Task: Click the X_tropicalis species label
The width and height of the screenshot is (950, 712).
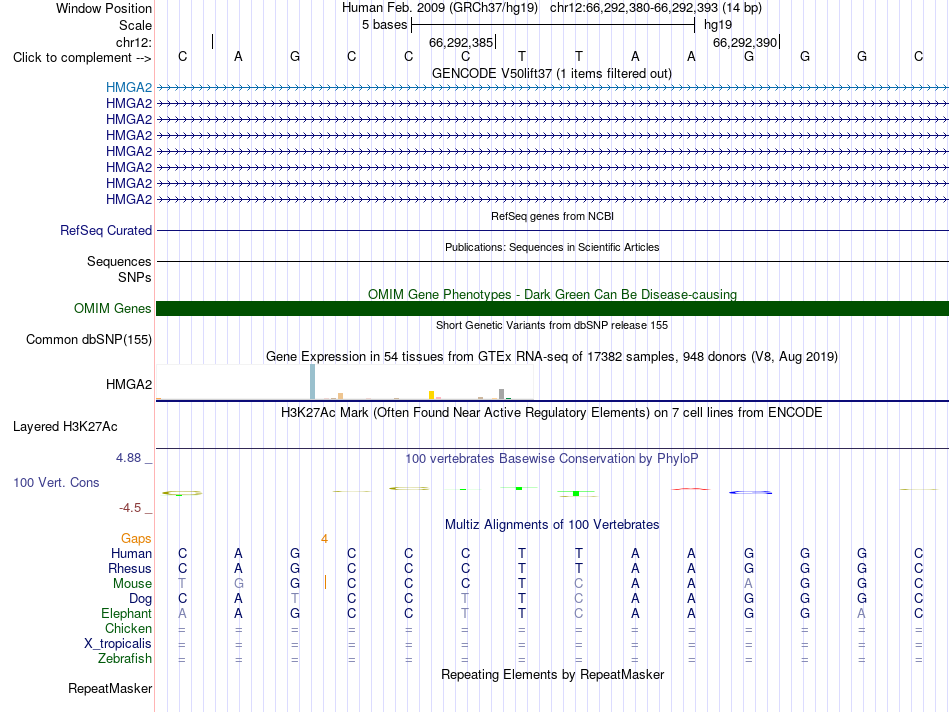Action: tap(118, 644)
